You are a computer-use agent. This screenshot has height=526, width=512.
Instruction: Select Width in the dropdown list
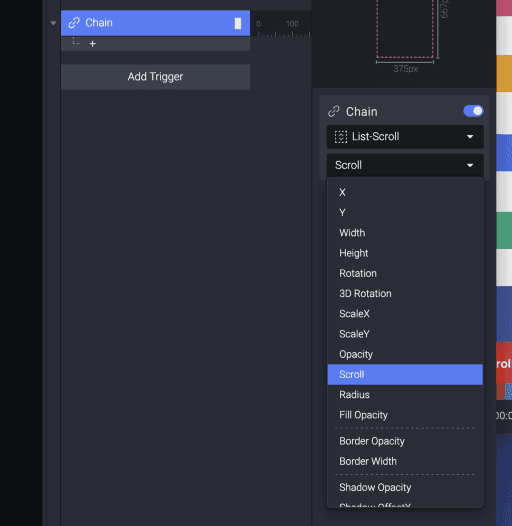pos(405,233)
